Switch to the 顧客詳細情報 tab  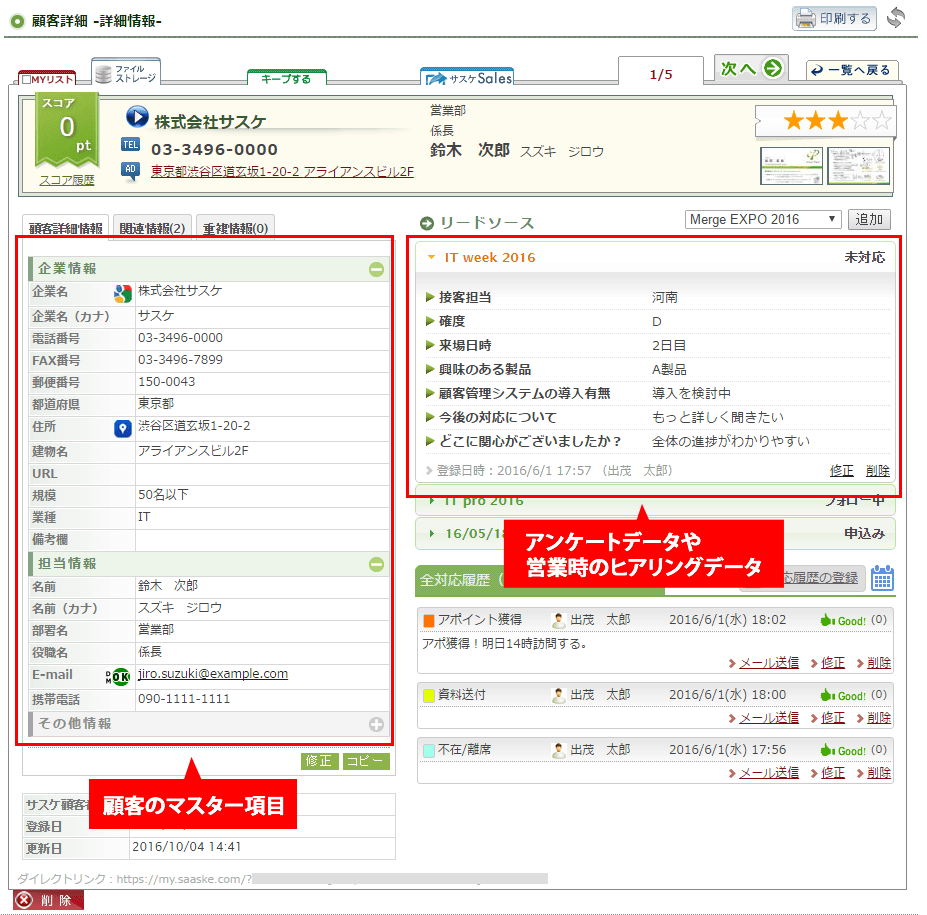coord(66,228)
